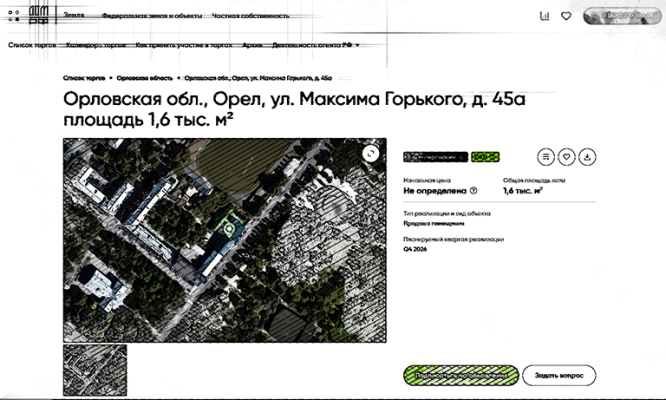Click the main satellite map image
The width and height of the screenshot is (666, 400).
click(x=225, y=240)
